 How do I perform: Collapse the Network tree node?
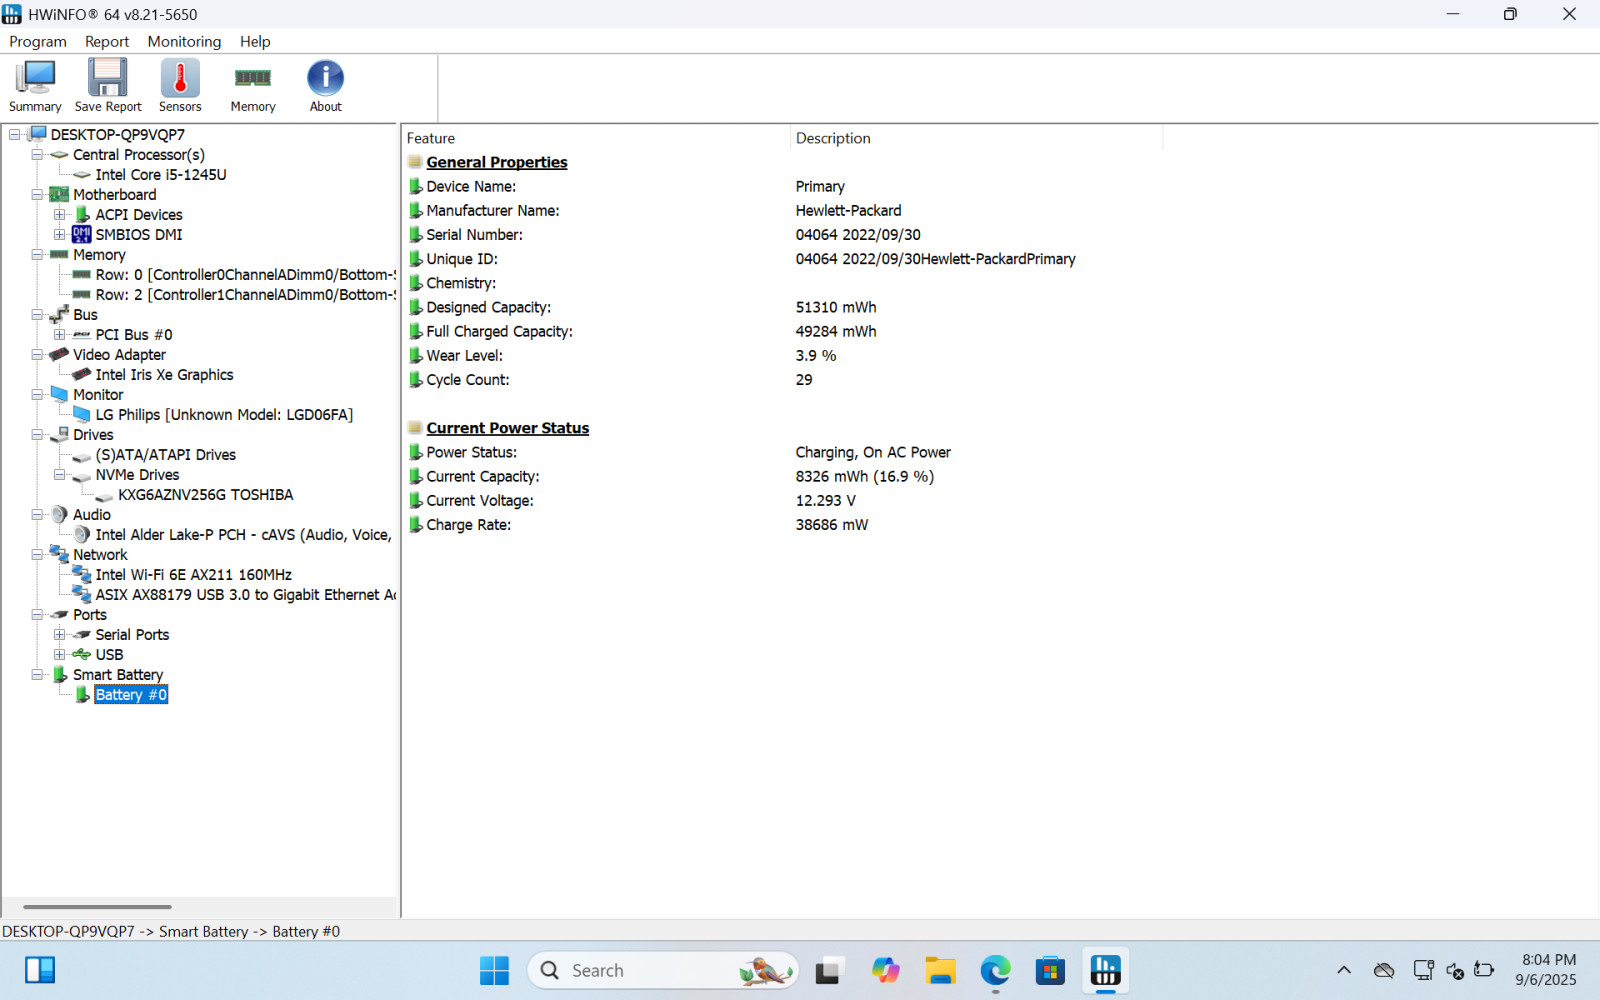[37, 555]
